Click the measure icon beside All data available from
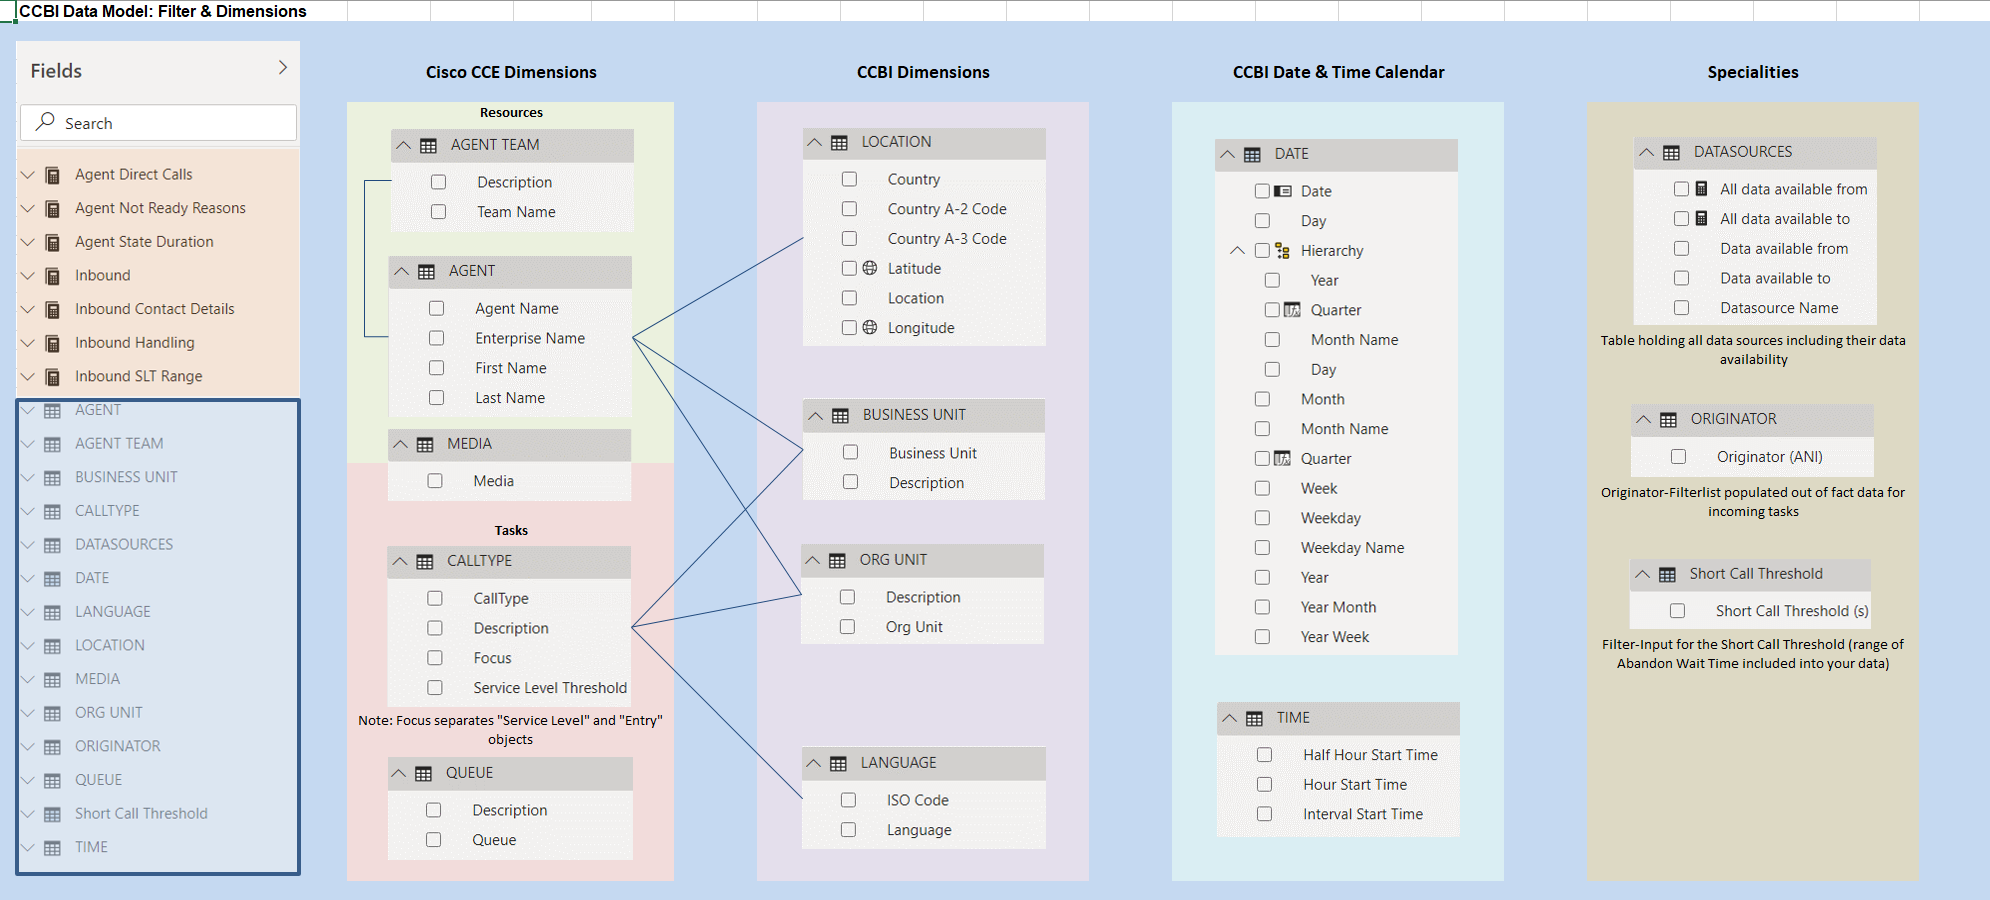Viewport: 1990px width, 900px height. (1701, 188)
